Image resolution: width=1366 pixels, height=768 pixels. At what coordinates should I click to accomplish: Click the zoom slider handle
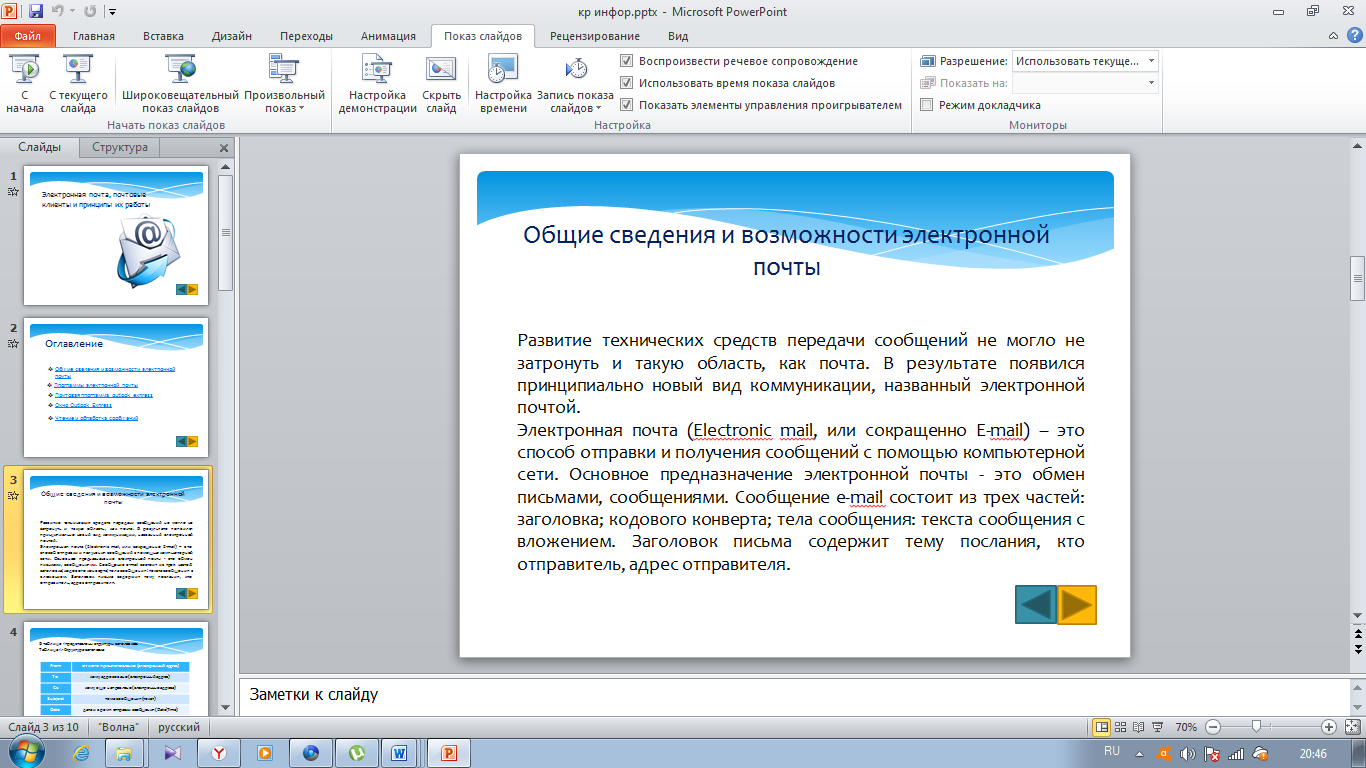[1255, 727]
